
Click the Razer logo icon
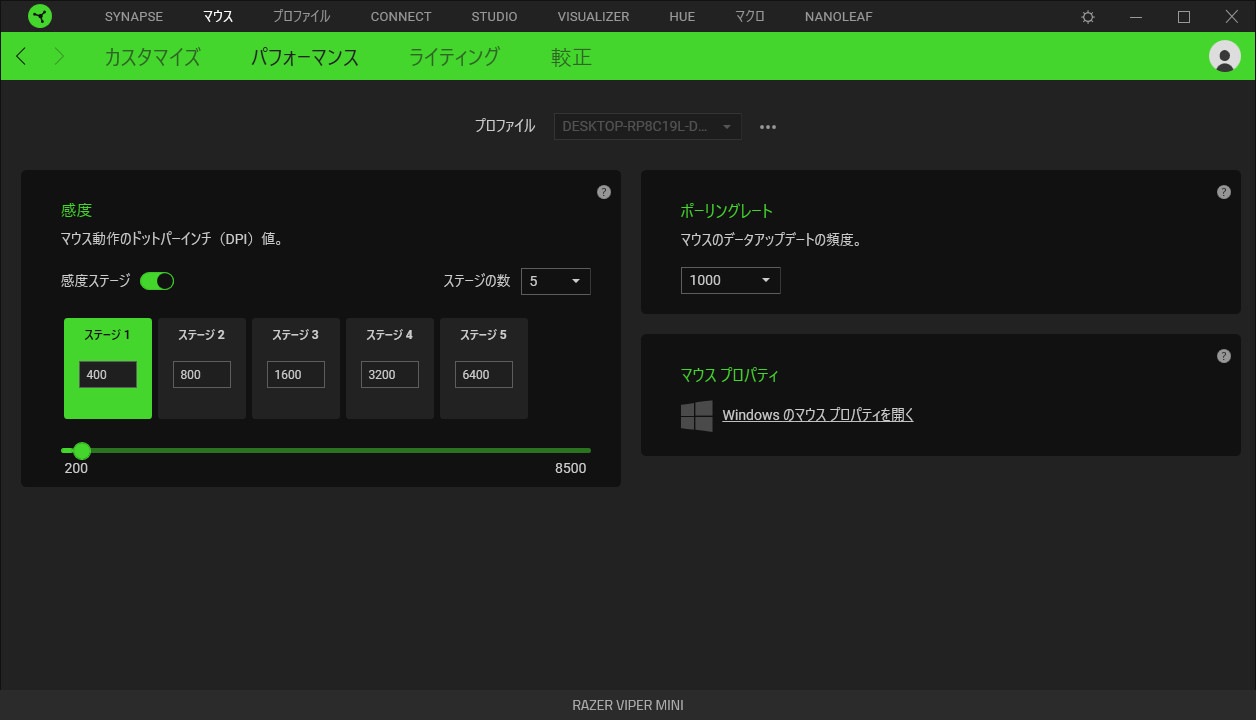(40, 16)
